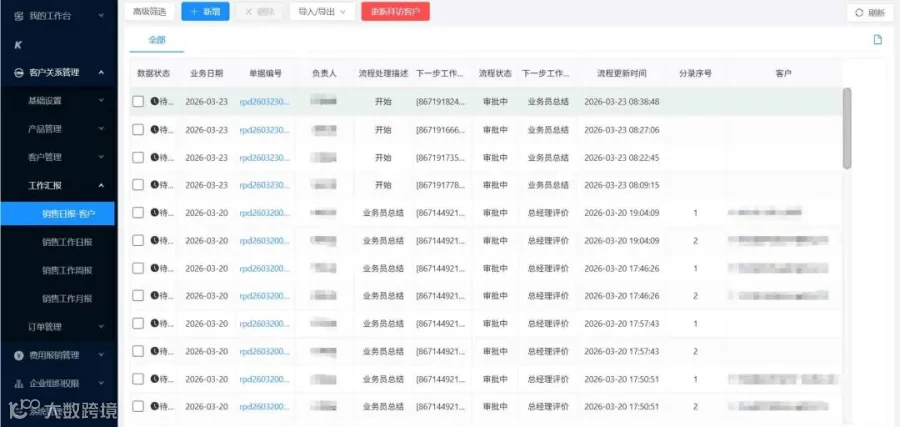
Task: Click the timestamp 2026-03-23 08:27:06
Action: pyautogui.click(x=622, y=130)
